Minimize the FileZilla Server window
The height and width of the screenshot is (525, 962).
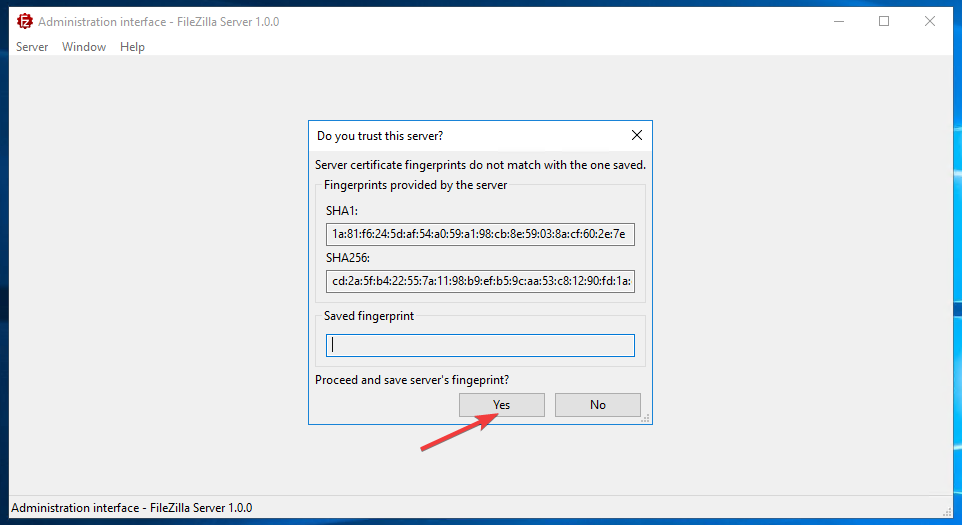(x=839, y=21)
